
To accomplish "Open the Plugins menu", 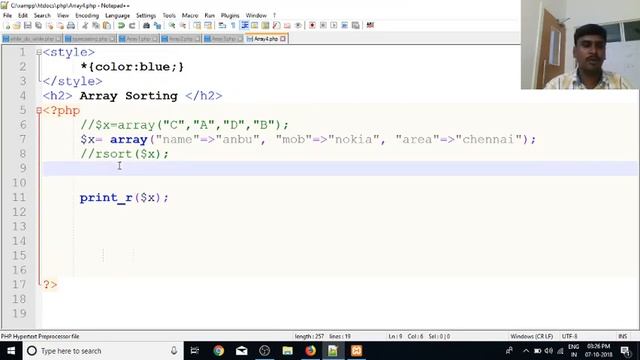I will coord(230,16).
